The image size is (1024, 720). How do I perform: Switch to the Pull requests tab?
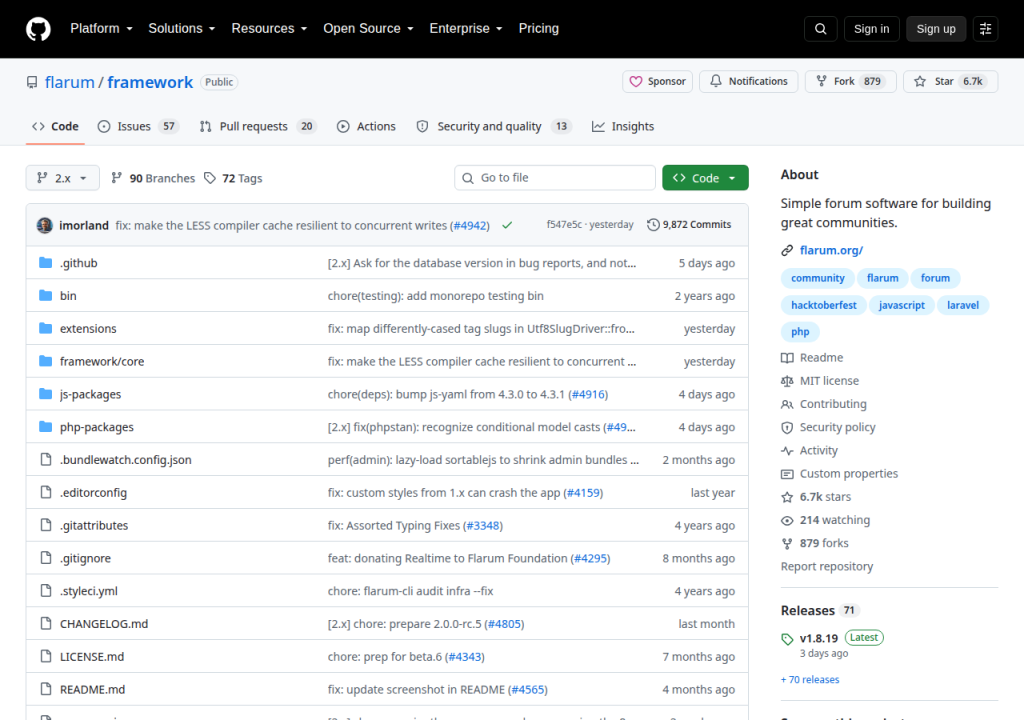tap(258, 126)
